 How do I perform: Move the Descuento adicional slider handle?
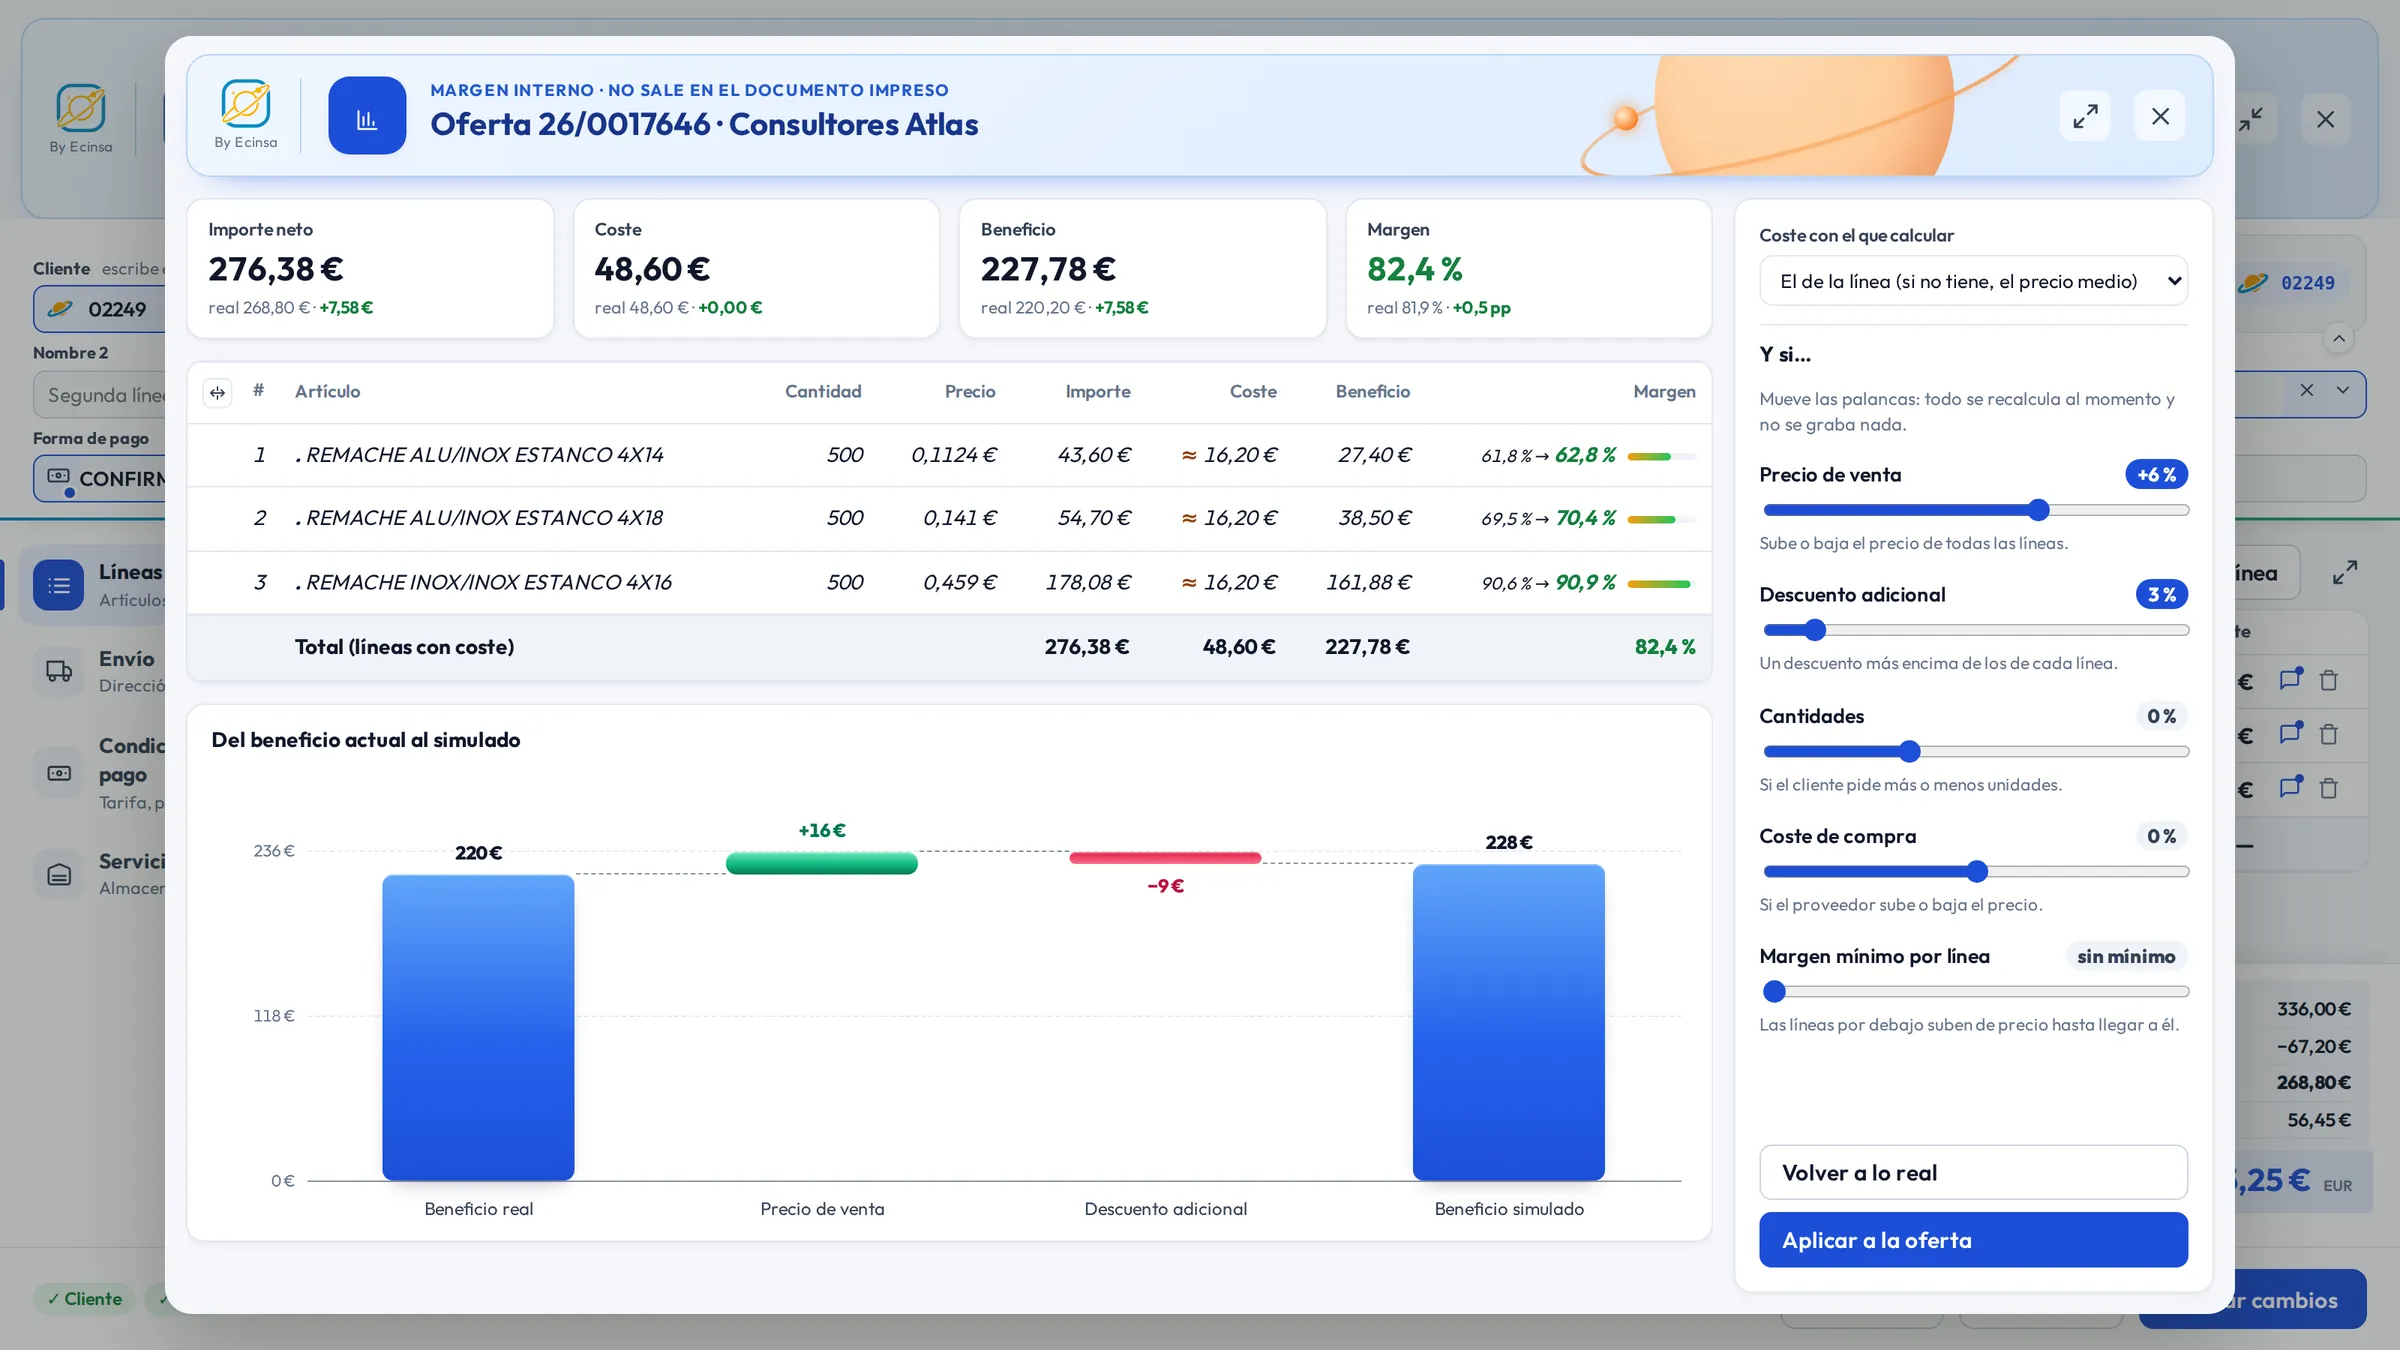(x=1815, y=630)
